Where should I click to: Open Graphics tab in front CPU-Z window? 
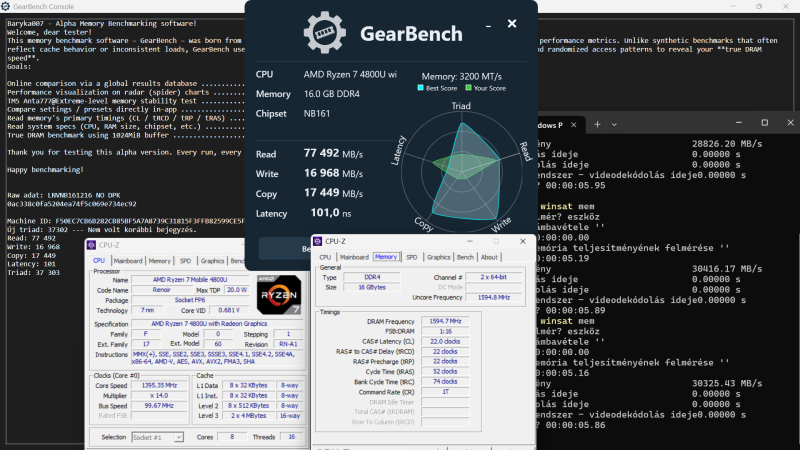click(x=438, y=257)
